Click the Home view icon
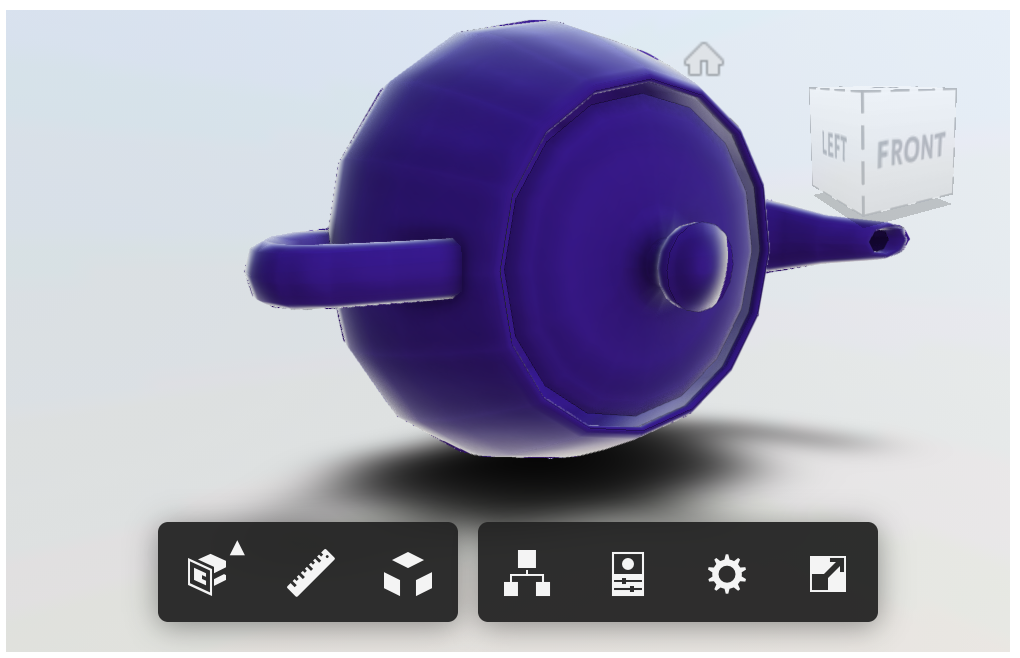 coord(704,59)
